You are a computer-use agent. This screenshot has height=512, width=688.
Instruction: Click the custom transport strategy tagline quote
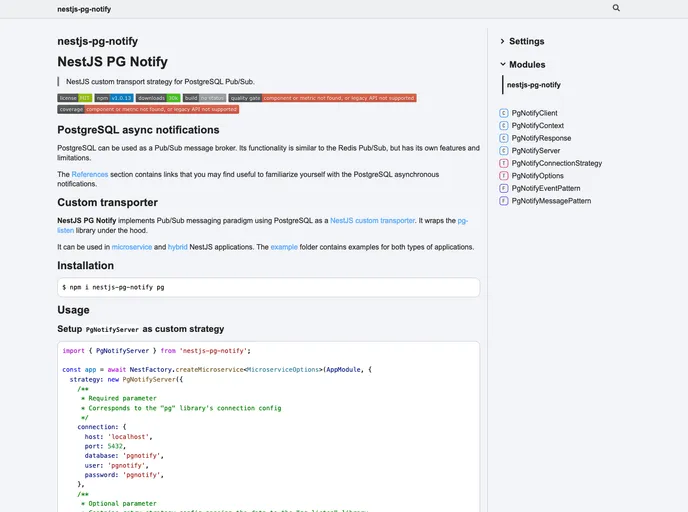point(160,82)
